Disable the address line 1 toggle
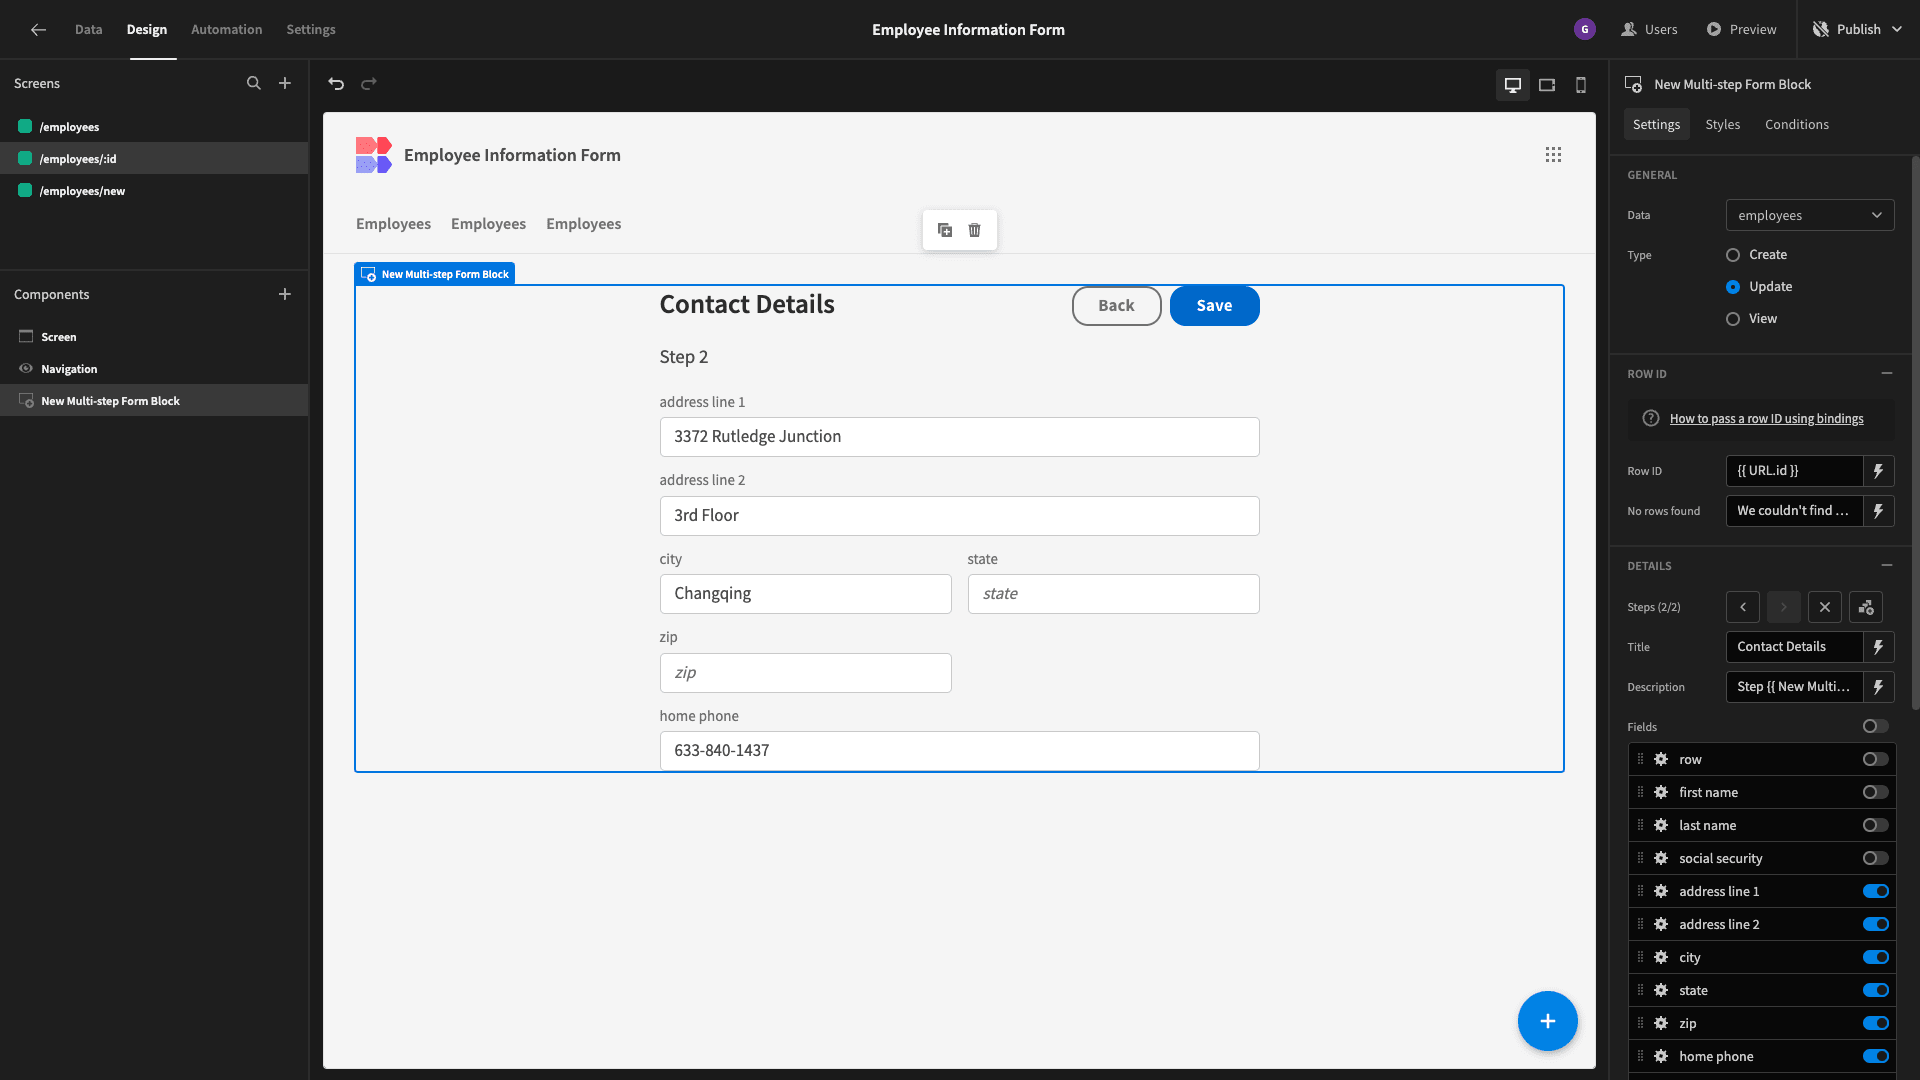1920x1080 pixels. pos(1876,891)
